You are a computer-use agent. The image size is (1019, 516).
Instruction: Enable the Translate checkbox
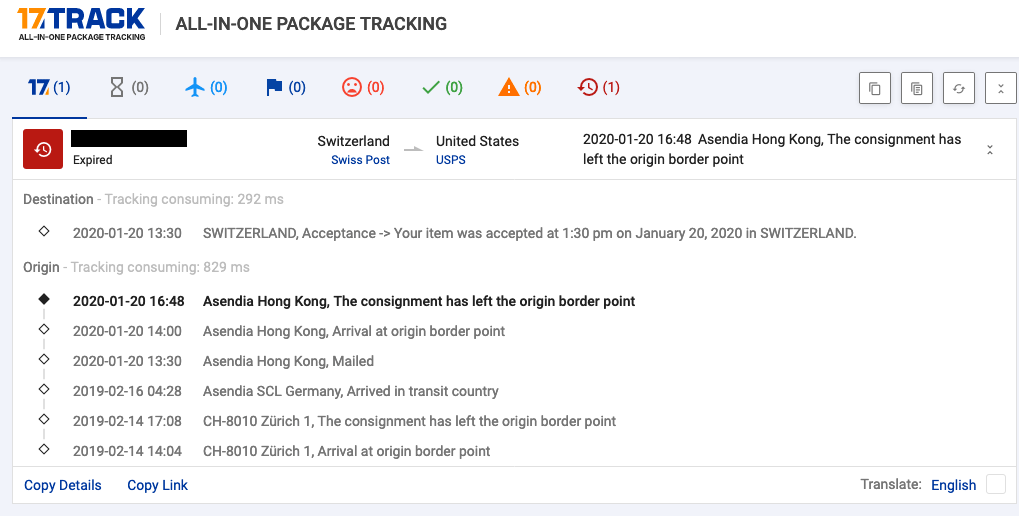(995, 485)
